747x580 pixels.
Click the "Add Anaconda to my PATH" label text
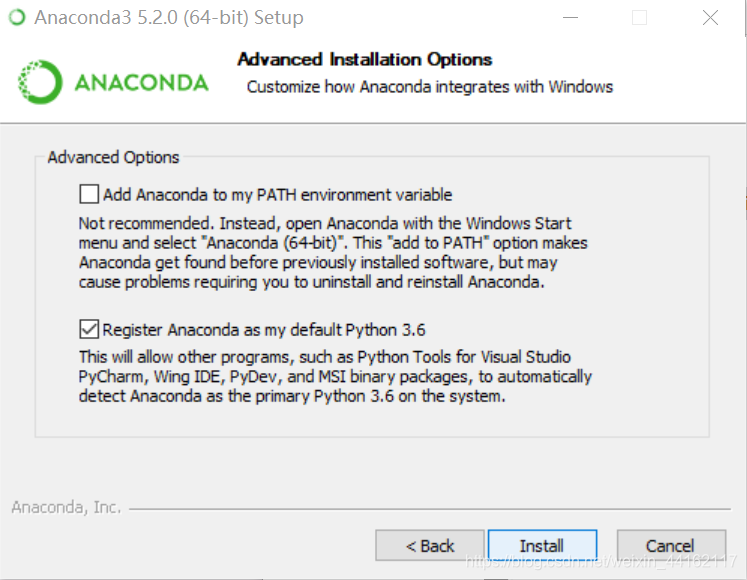point(278,195)
